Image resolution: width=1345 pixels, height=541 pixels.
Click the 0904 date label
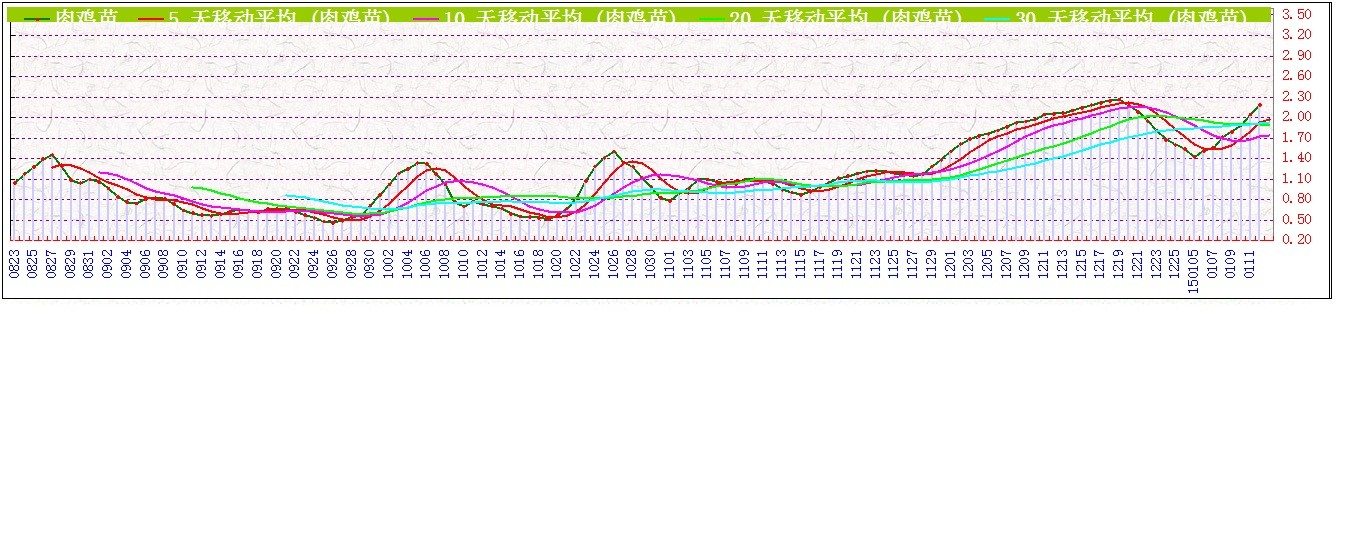(x=127, y=263)
